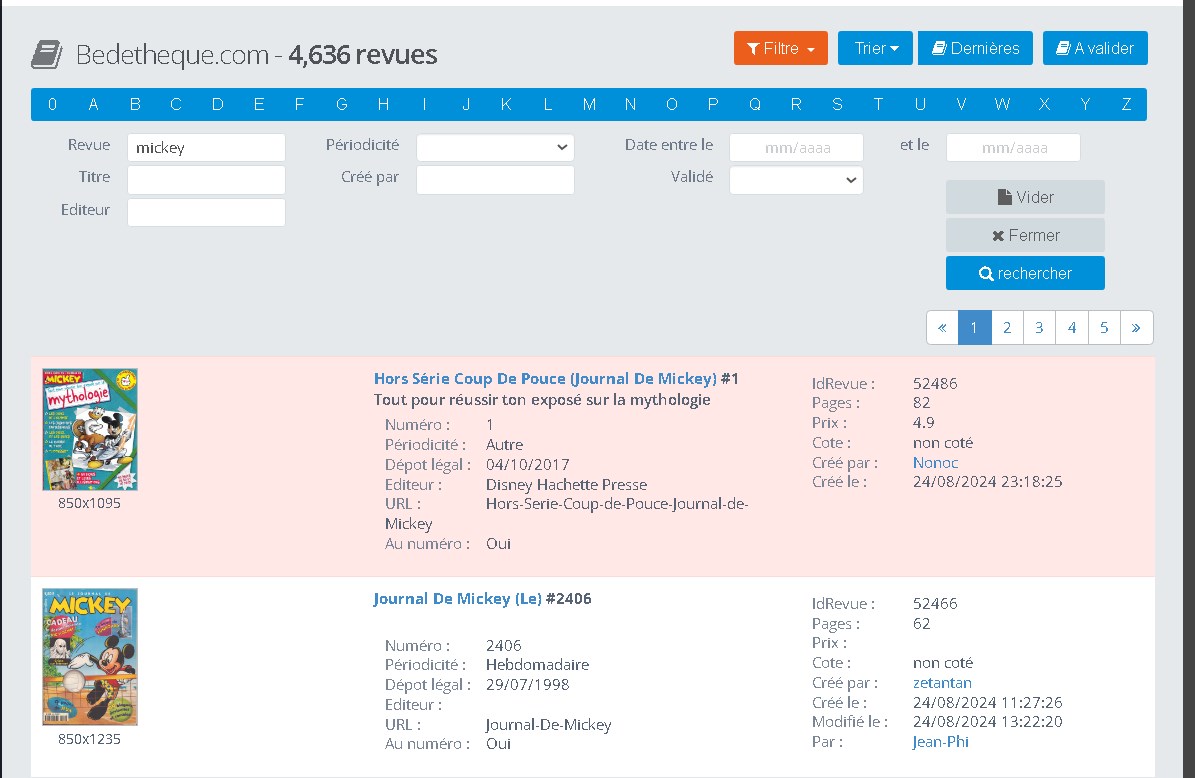
Task: Select letter M in alphabet bar
Action: (589, 104)
